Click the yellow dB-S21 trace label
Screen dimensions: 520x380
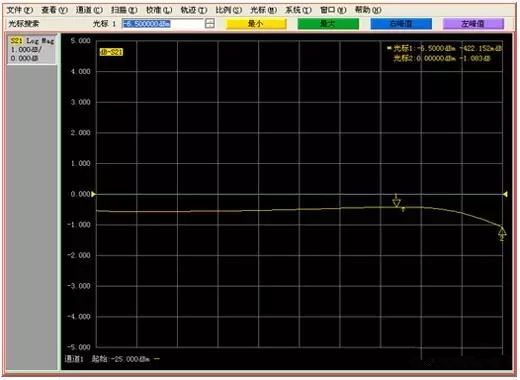pos(111,52)
